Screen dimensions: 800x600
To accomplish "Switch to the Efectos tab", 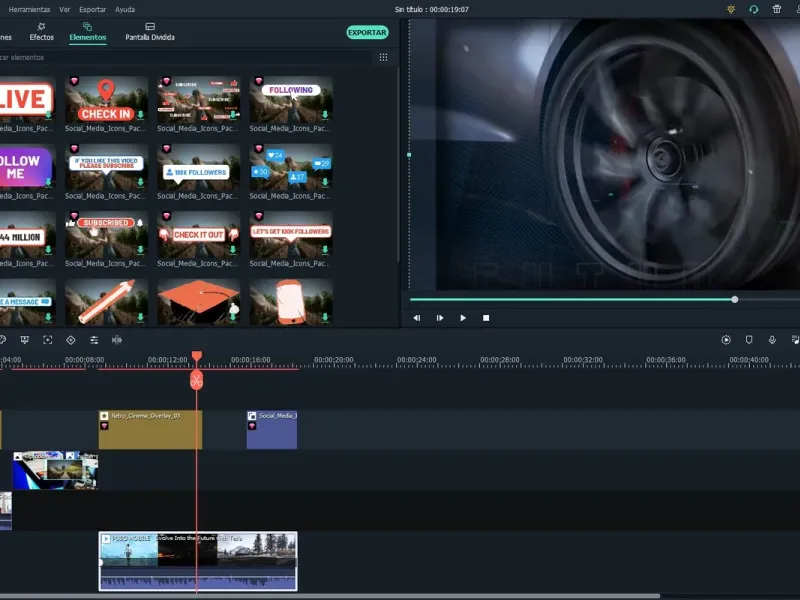I will 41,32.
